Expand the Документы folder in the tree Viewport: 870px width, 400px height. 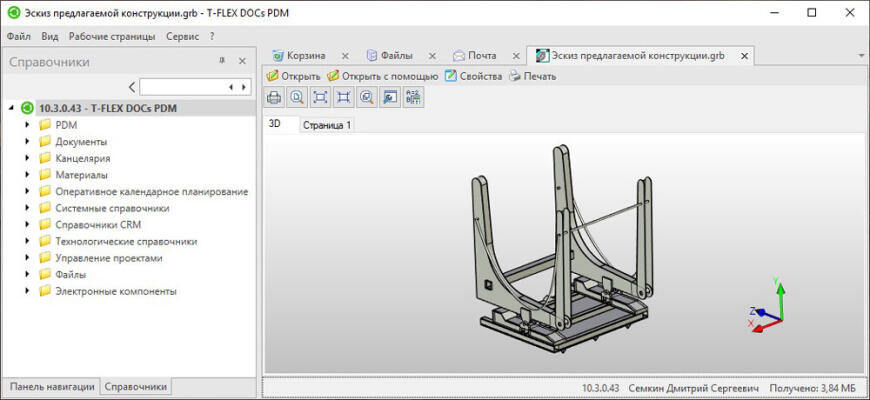click(27, 142)
